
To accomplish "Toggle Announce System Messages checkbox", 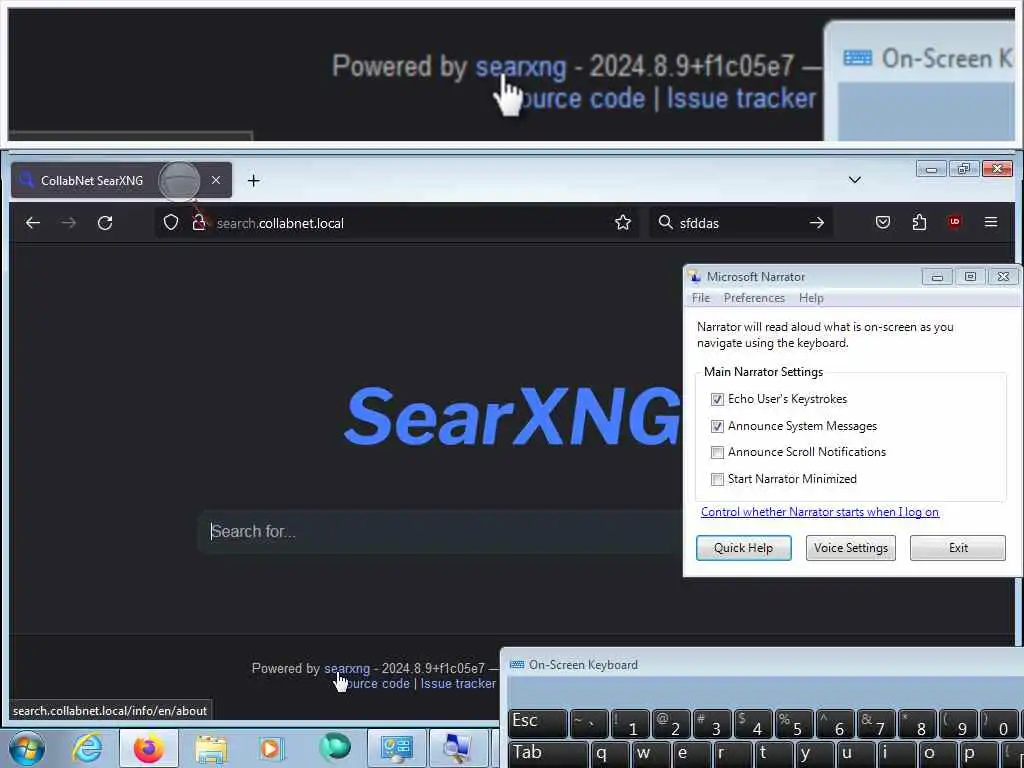I will pyautogui.click(x=717, y=426).
